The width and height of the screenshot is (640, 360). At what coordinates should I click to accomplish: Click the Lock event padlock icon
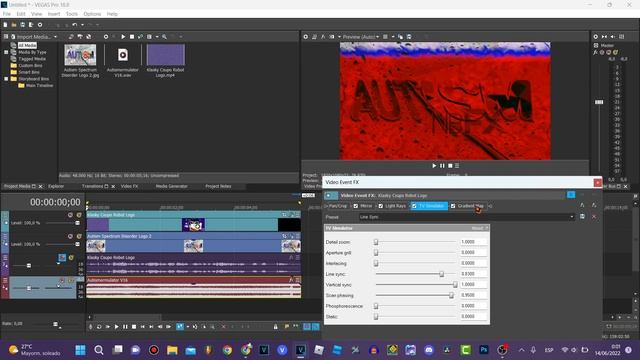(x=276, y=327)
